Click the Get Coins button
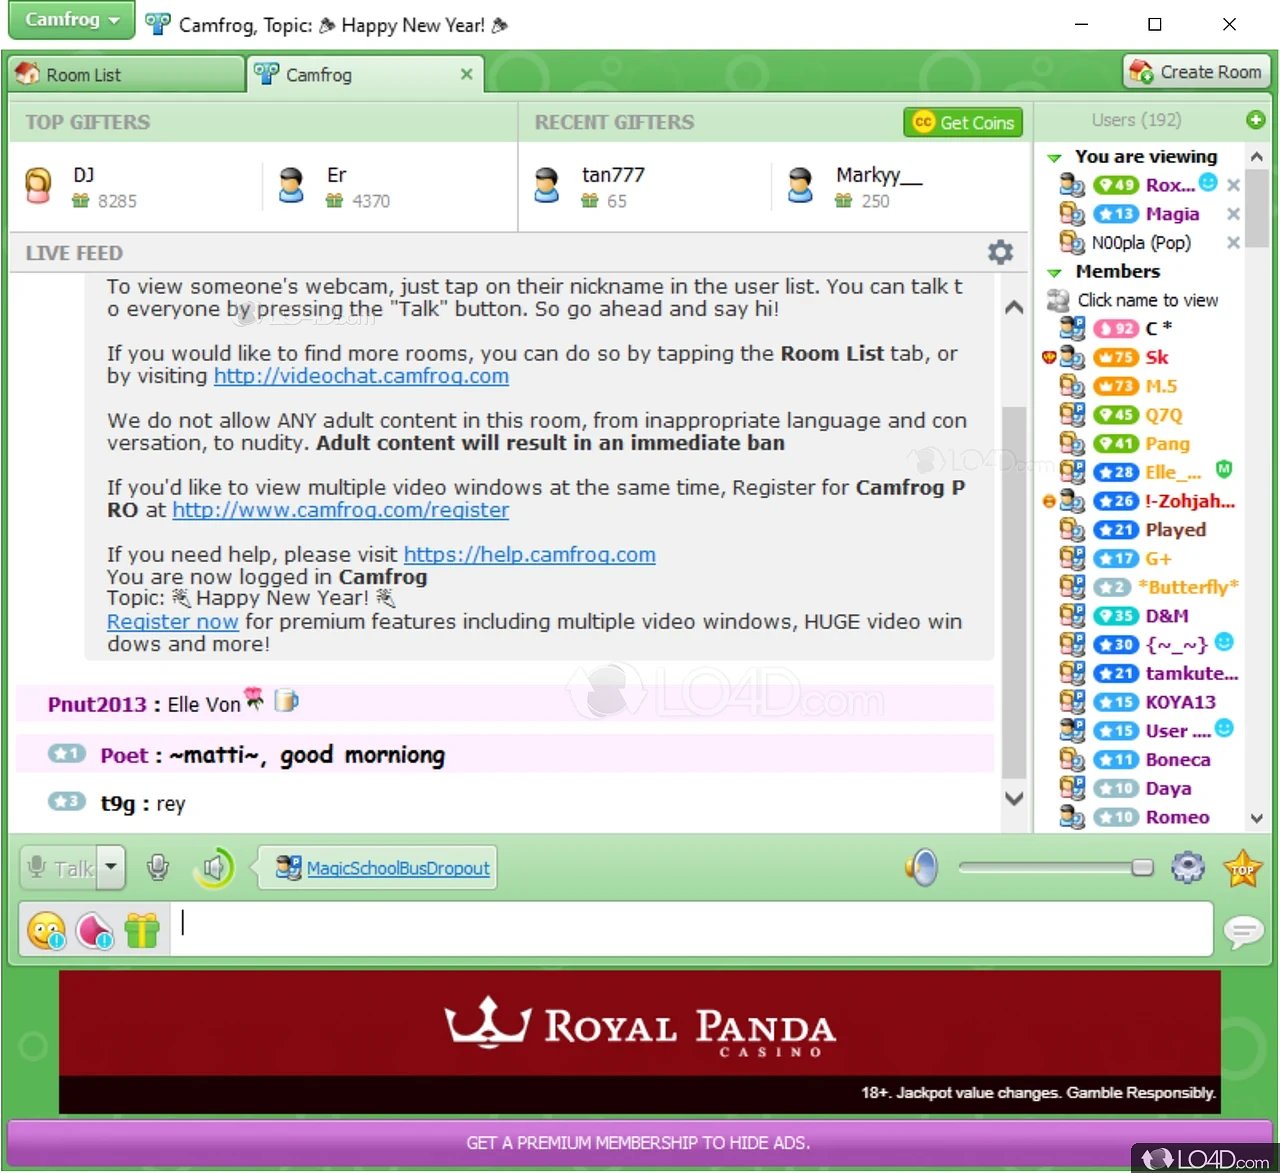 [x=963, y=122]
